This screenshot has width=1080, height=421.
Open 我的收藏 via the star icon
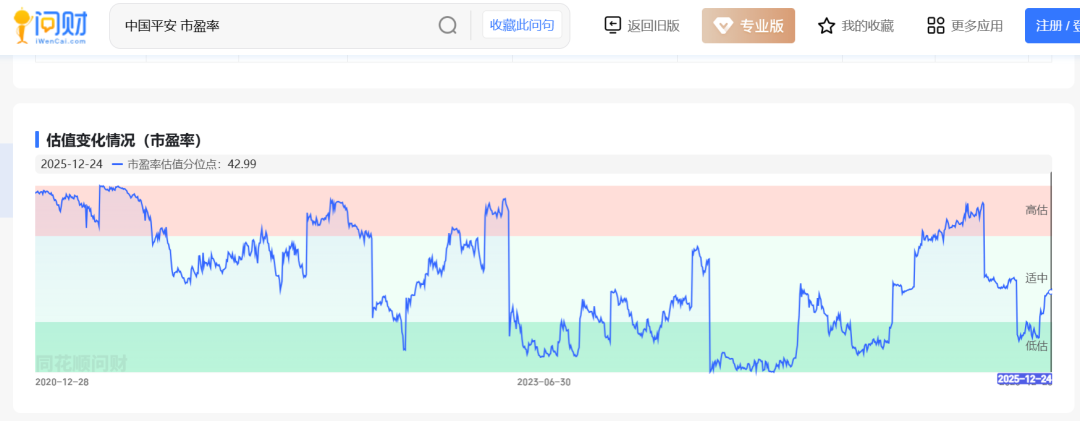point(826,26)
